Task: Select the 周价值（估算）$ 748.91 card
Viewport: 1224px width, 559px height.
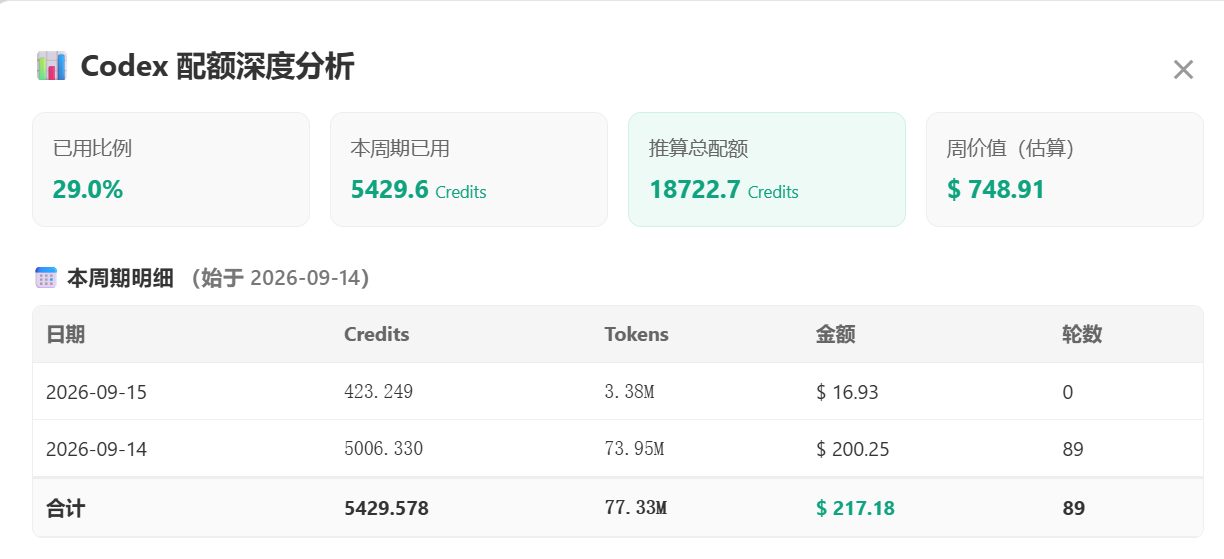Action: click(x=1065, y=170)
